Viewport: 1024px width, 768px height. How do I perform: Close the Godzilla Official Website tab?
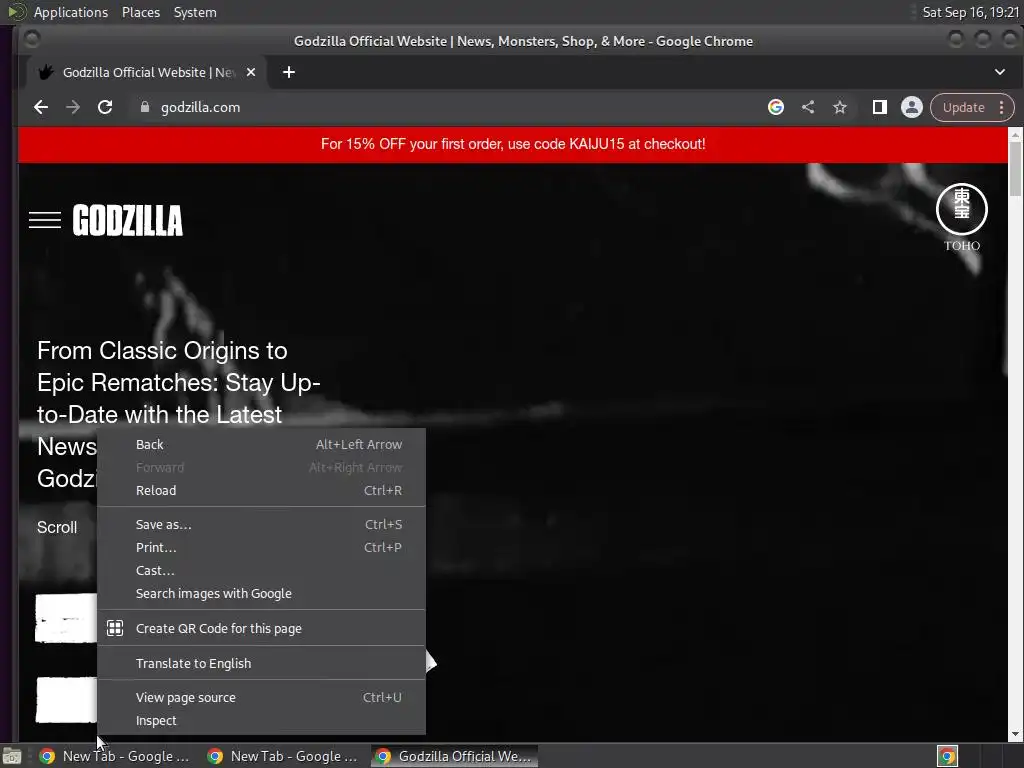pyautogui.click(x=251, y=72)
